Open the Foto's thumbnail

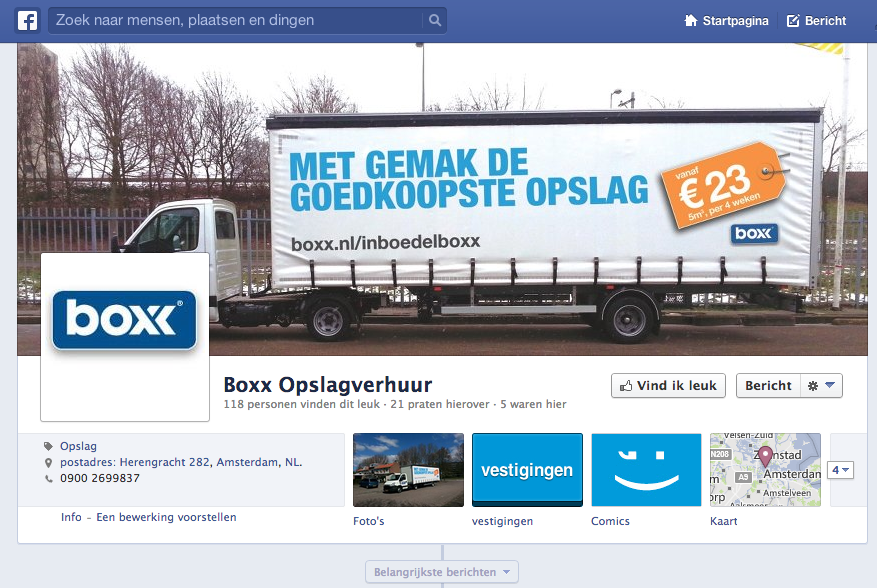pyautogui.click(x=408, y=470)
